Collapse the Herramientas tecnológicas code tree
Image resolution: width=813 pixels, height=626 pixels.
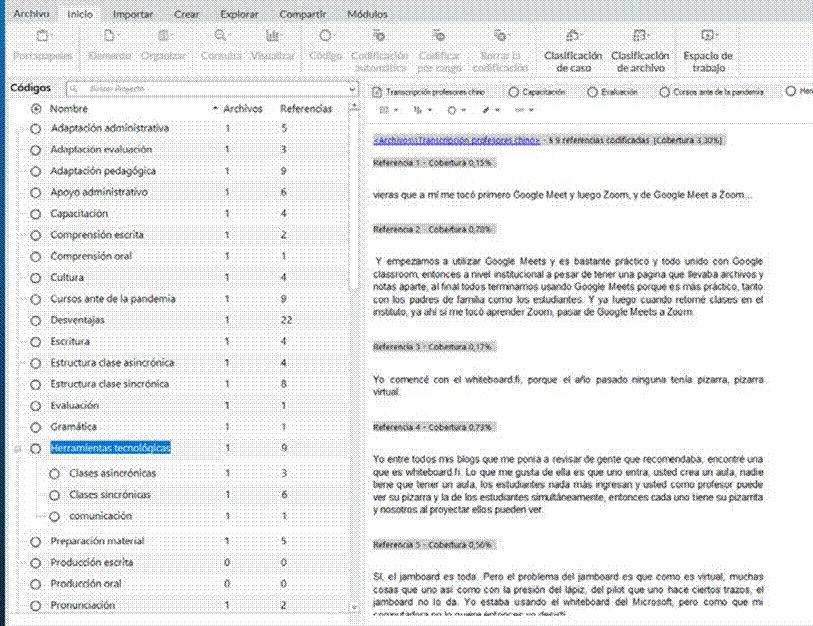tap(17, 448)
